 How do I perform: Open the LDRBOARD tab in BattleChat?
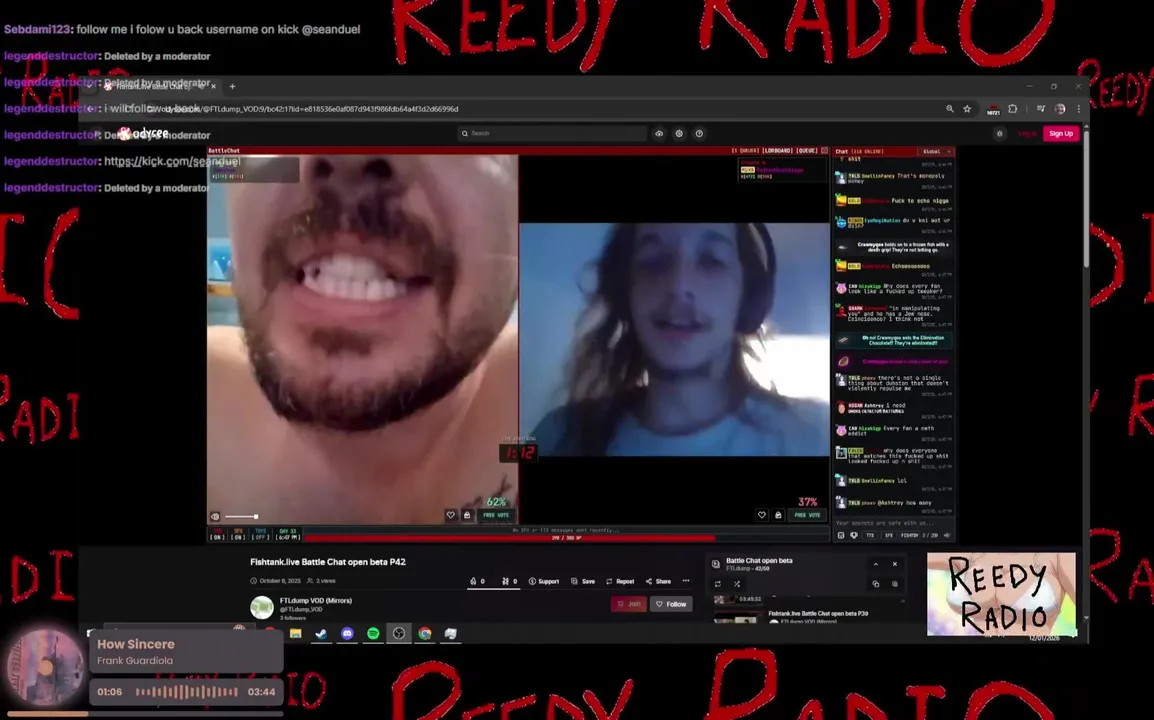coord(776,151)
